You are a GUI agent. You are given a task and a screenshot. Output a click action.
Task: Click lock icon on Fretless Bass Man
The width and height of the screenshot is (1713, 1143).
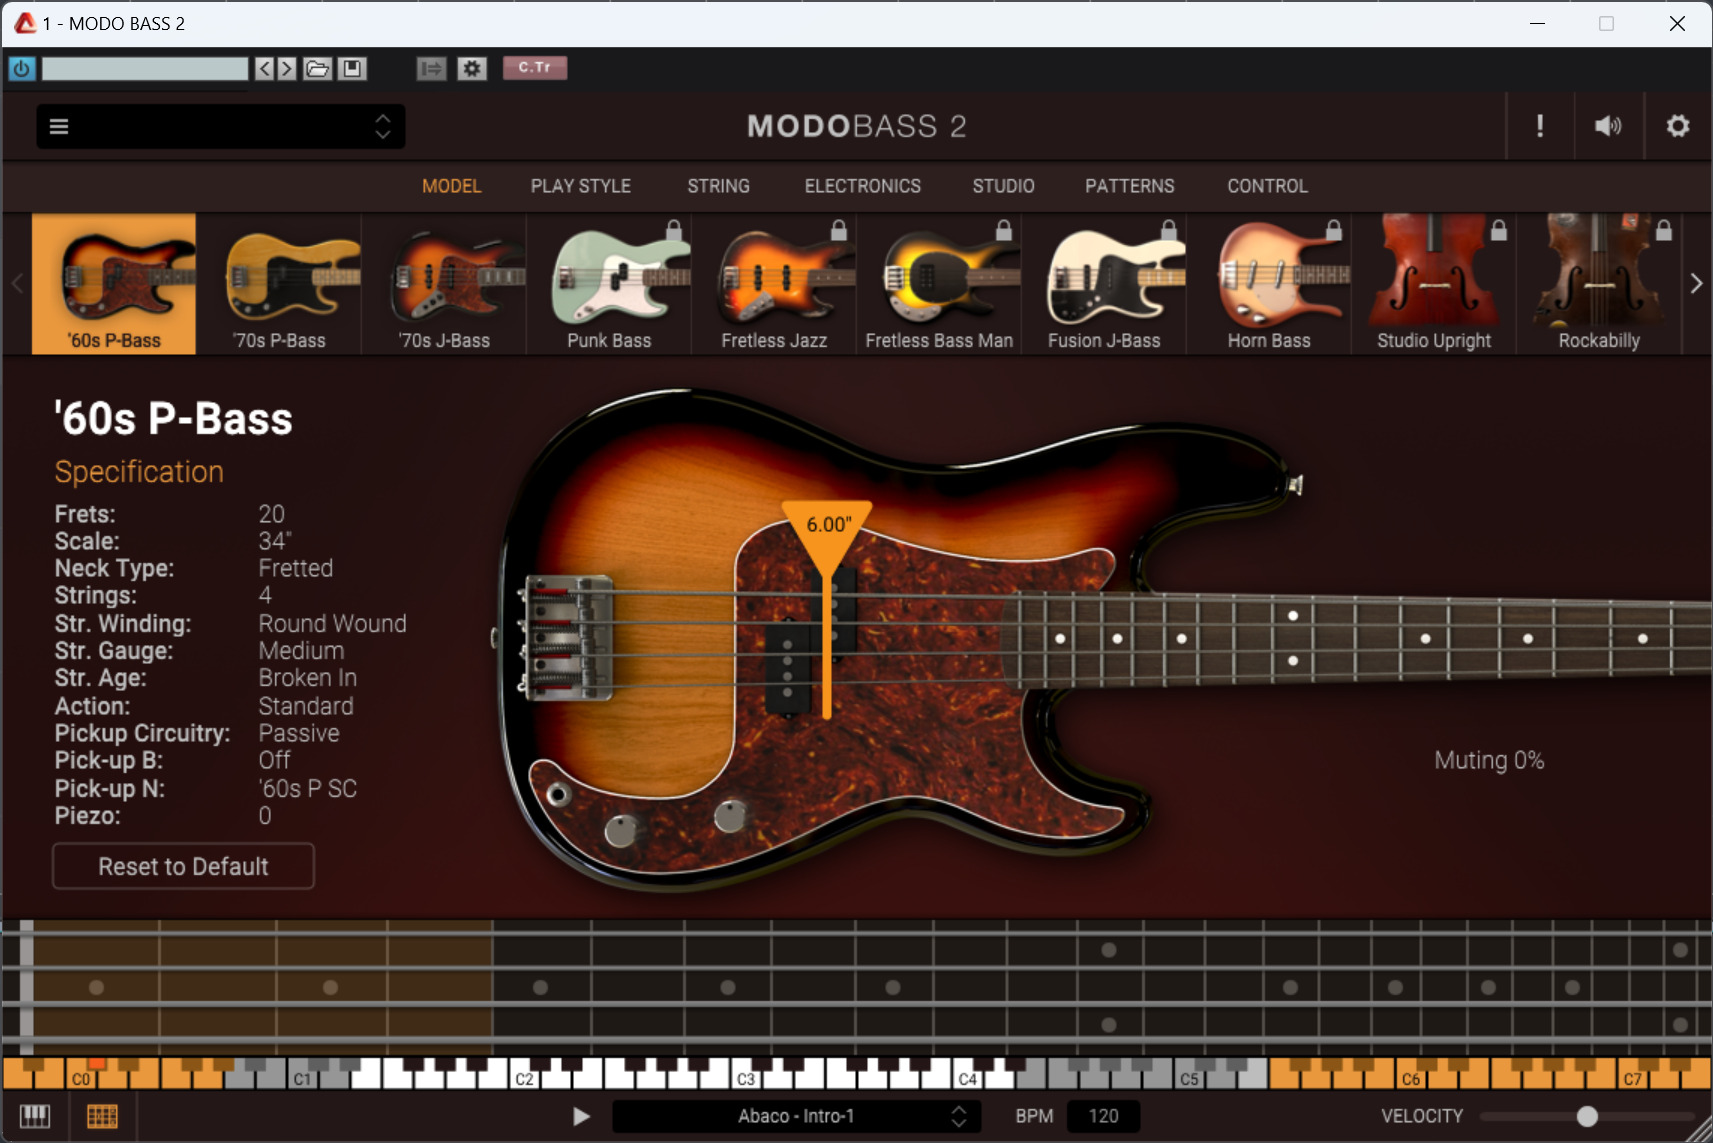pos(1004,230)
